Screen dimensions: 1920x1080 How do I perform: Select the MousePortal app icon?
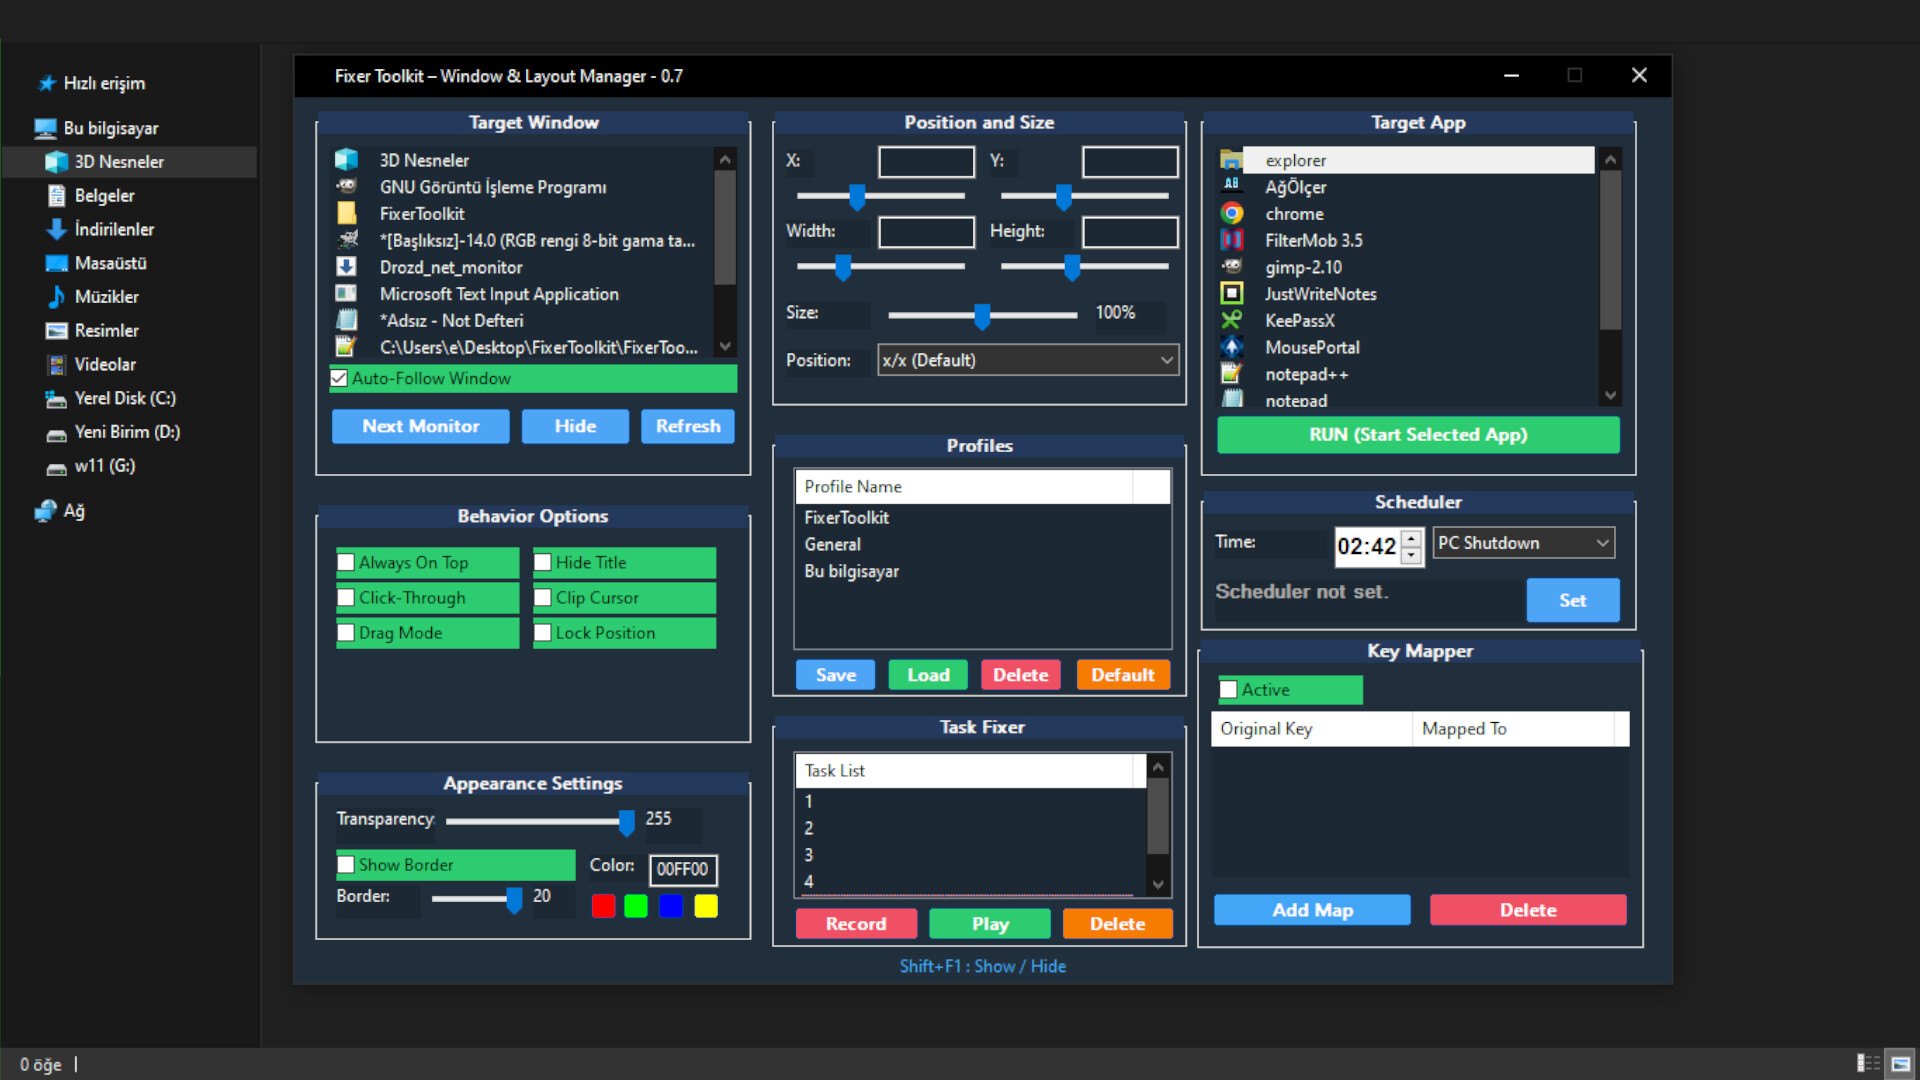click(x=1231, y=347)
